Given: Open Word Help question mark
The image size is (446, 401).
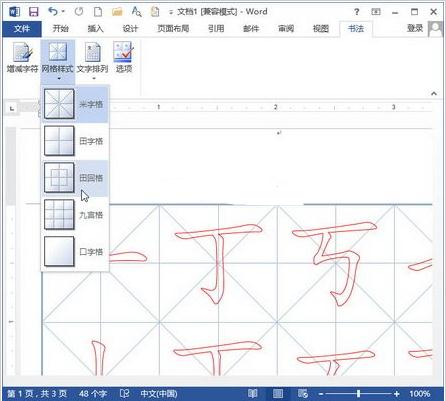Looking at the screenshot, I should tap(357, 12).
